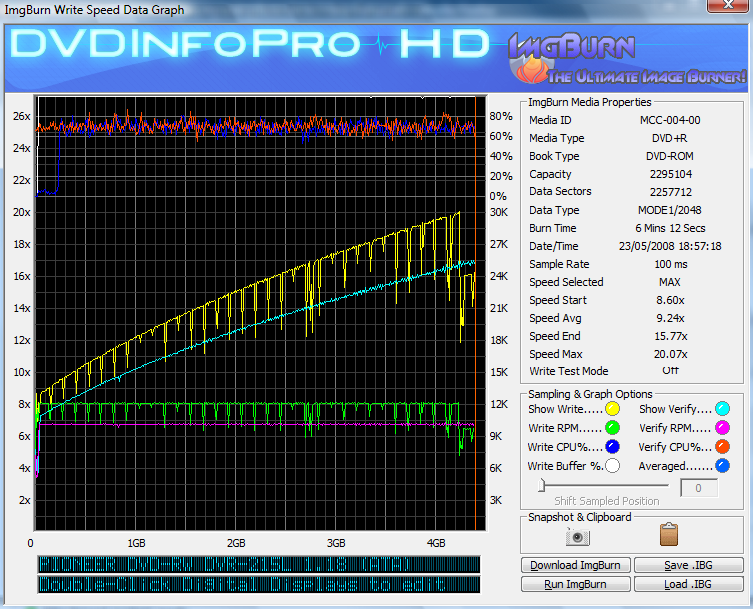Click the Speed Max value 20.07x
This screenshot has height=609, width=753.
pos(671,354)
